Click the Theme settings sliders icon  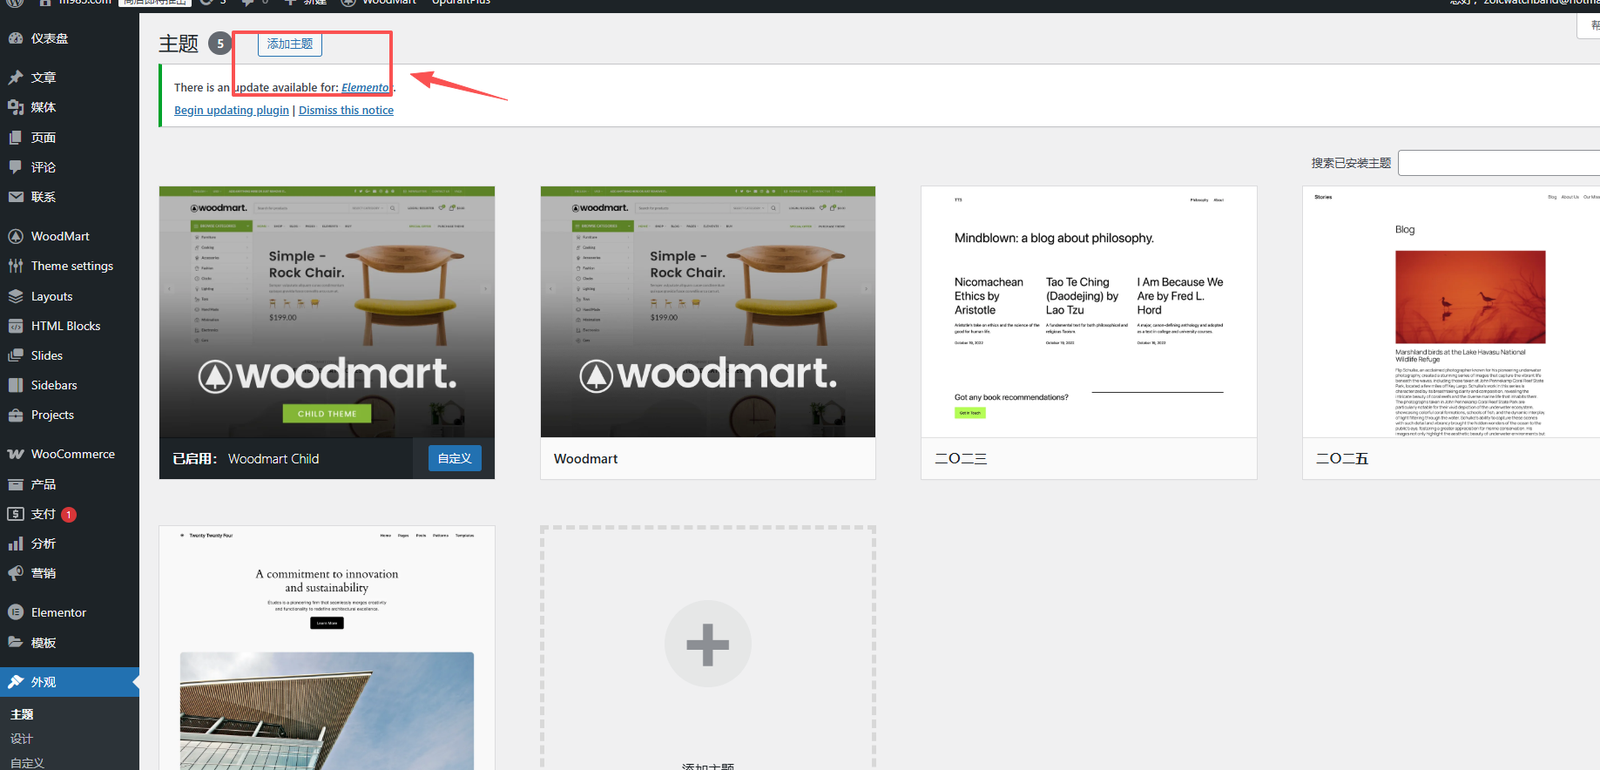click(x=16, y=266)
